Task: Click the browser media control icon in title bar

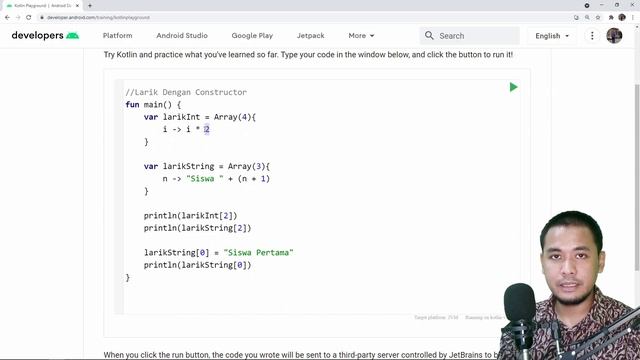Action: 587,5
